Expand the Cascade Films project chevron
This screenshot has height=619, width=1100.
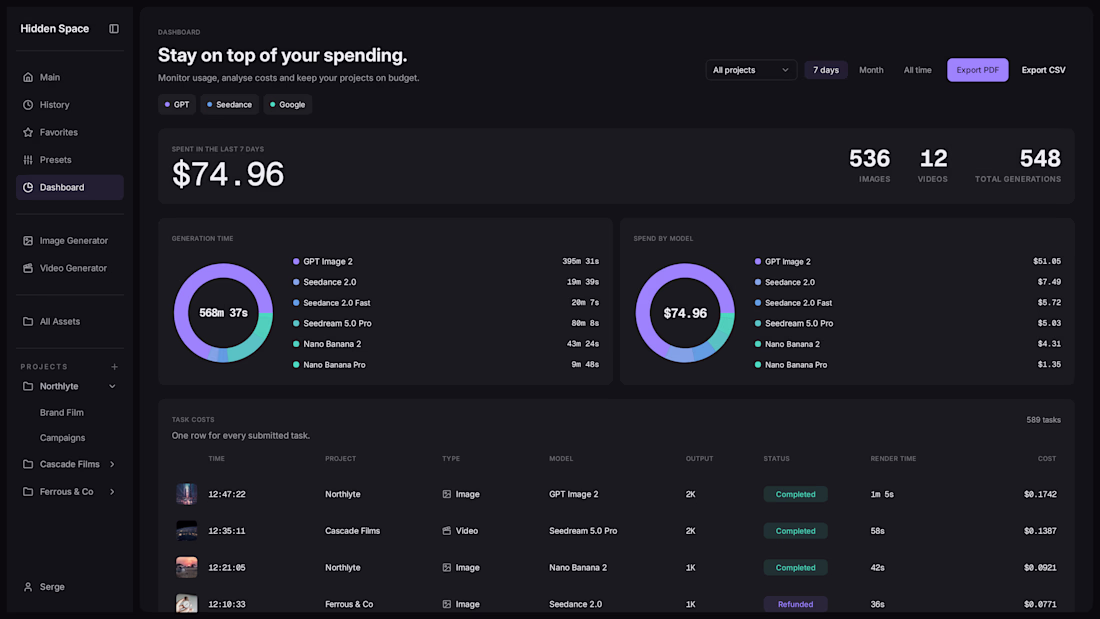(x=112, y=464)
